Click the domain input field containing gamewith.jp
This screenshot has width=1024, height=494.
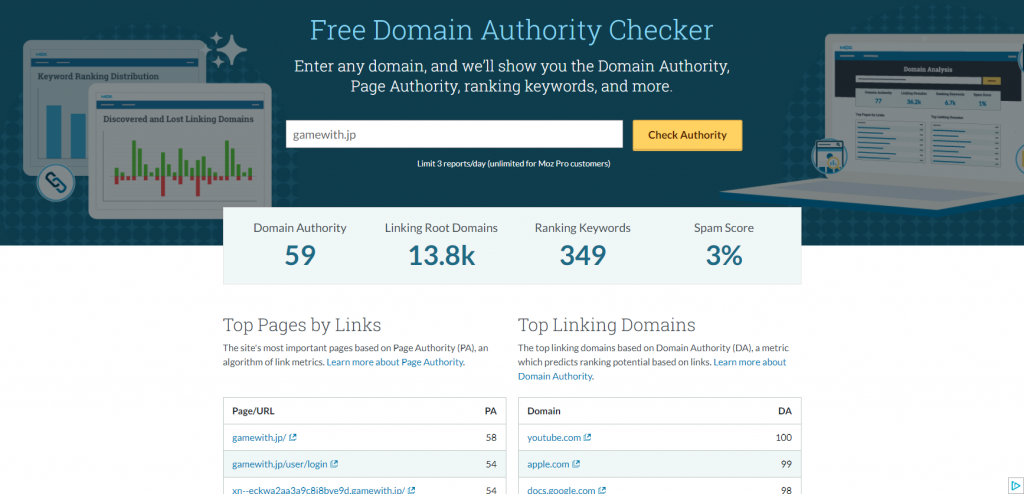click(454, 135)
